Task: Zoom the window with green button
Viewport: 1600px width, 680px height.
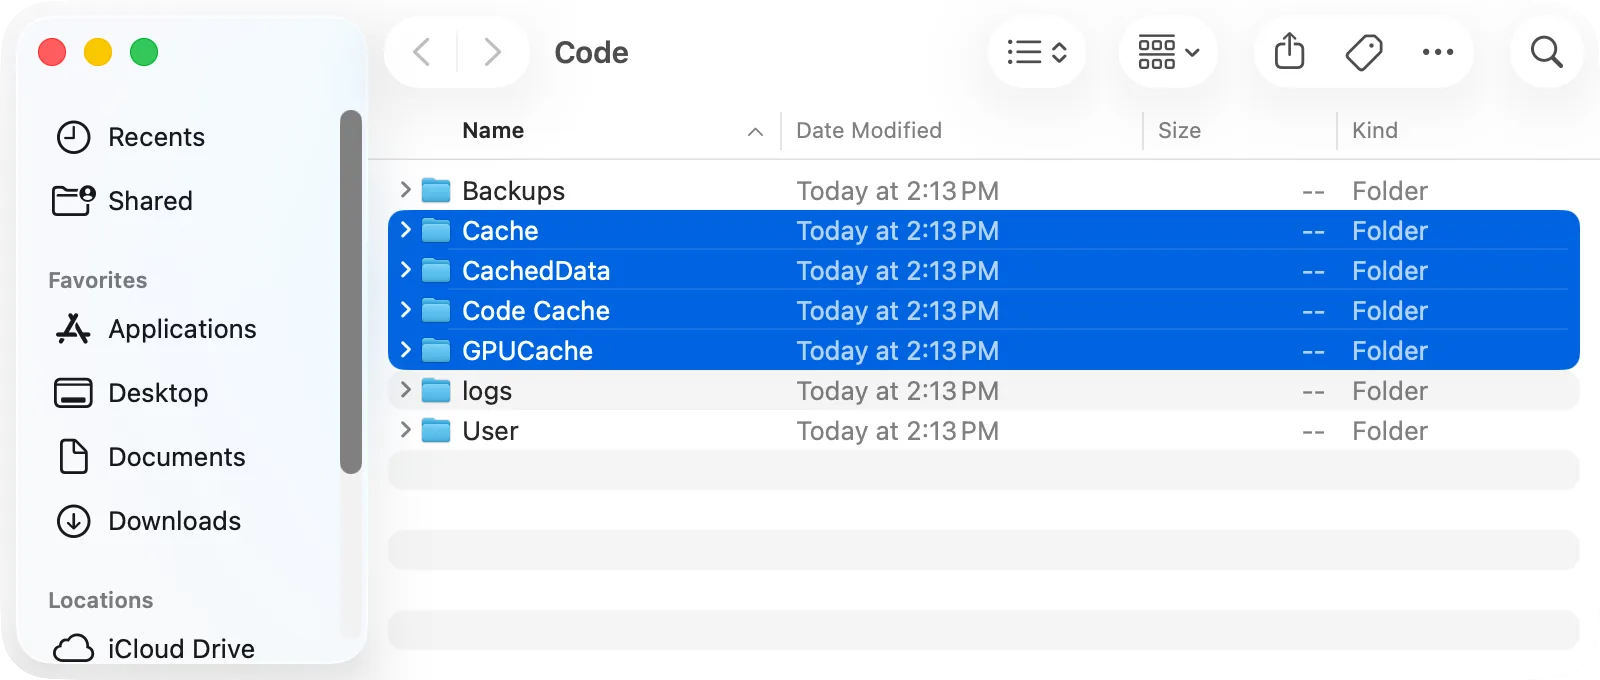Action: tap(144, 52)
